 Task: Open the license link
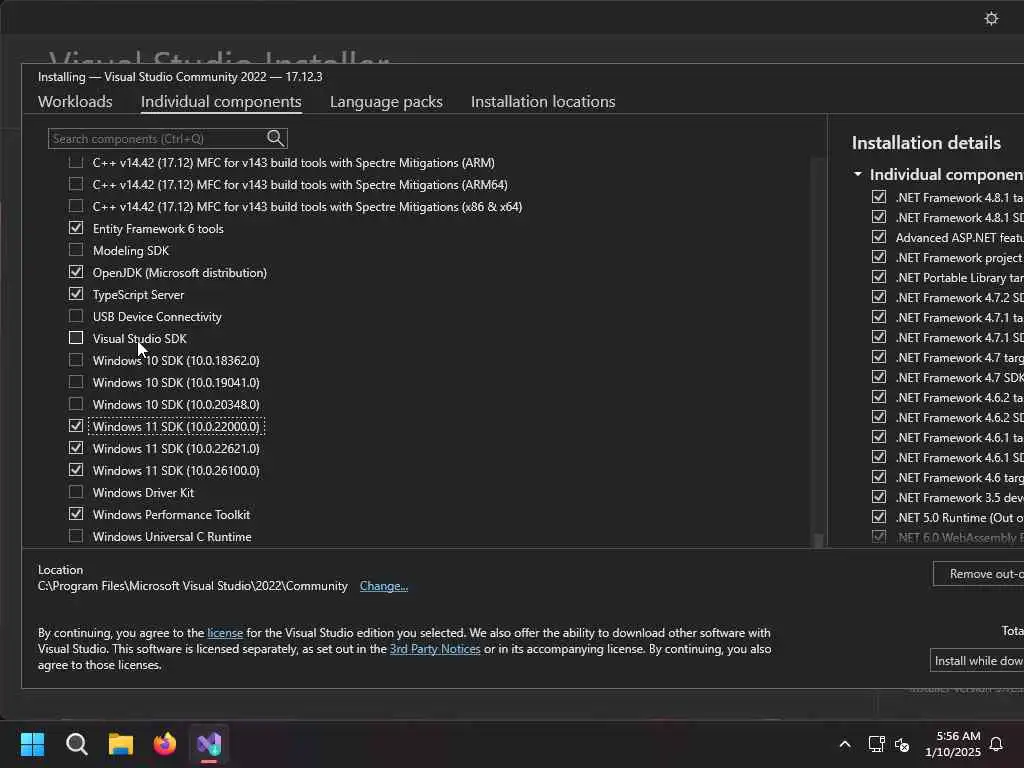(225, 632)
